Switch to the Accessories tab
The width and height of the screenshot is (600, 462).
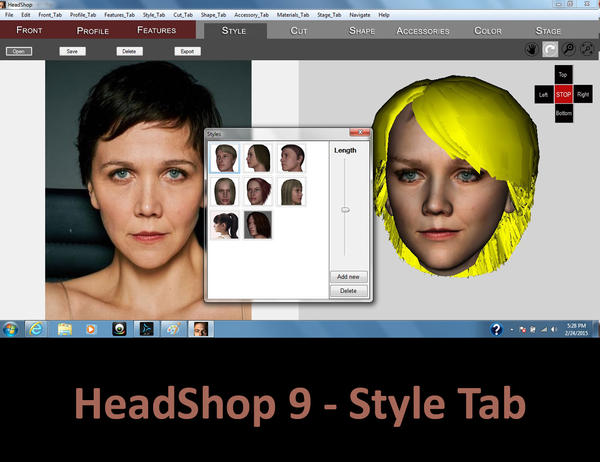coord(423,31)
